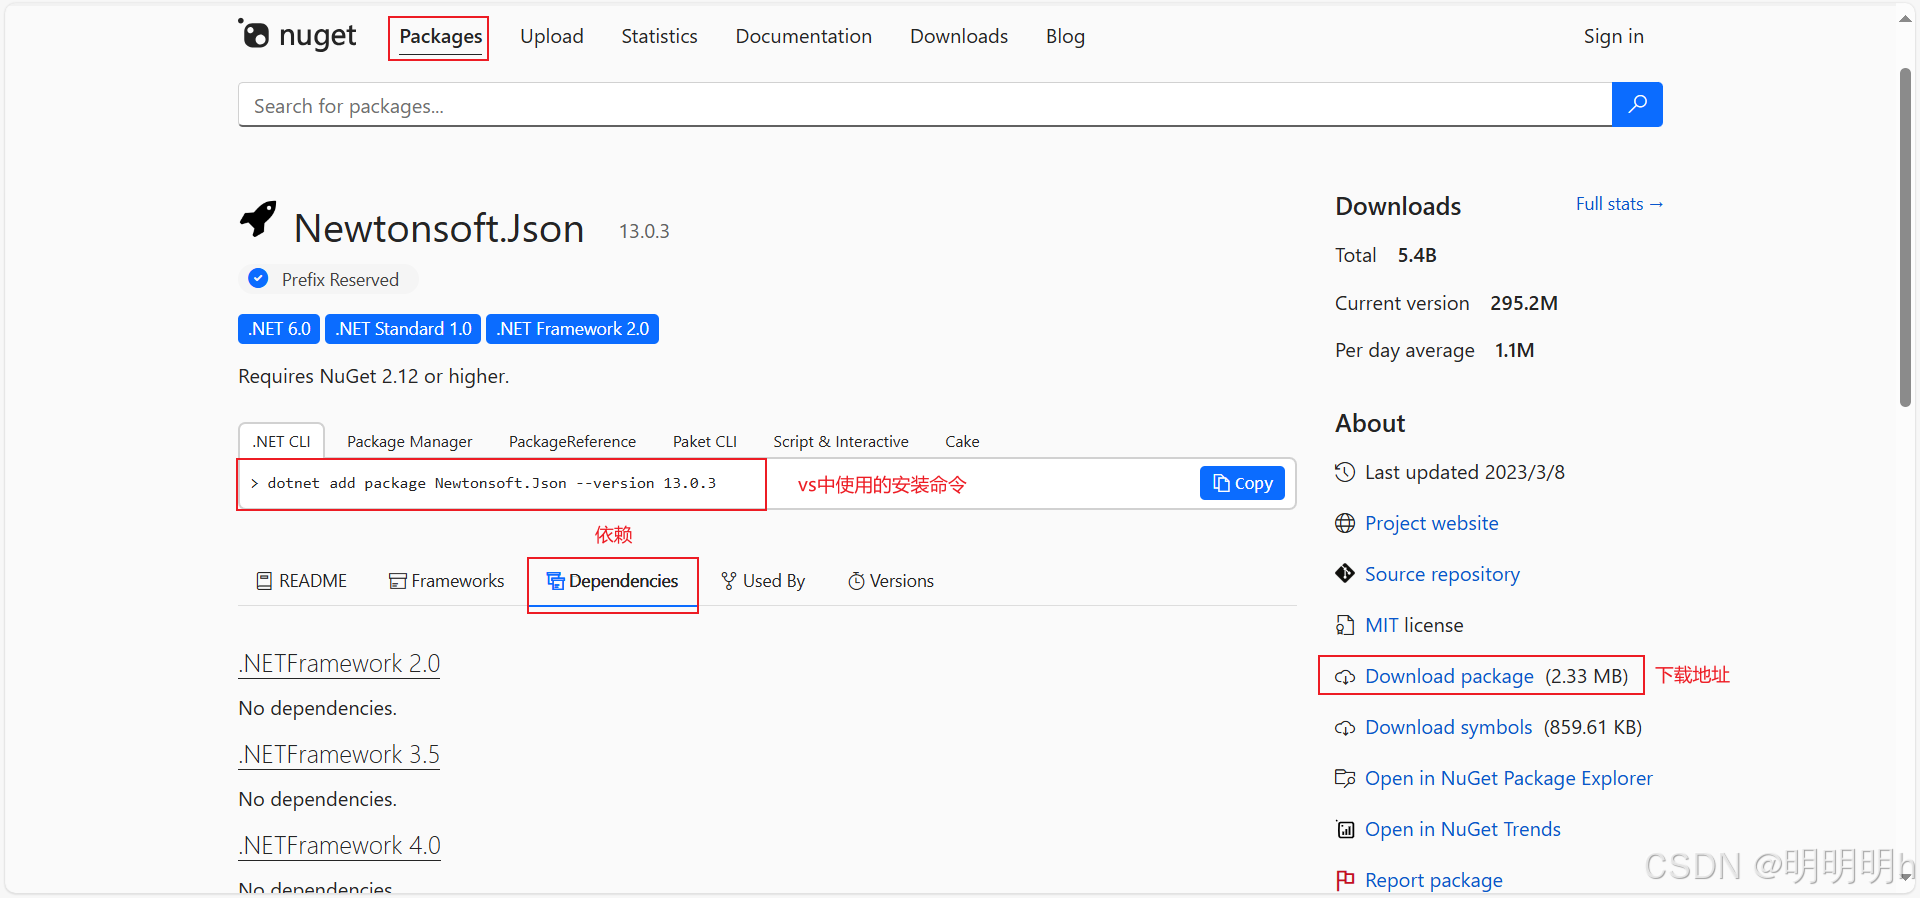Select the Paket CLI tab
Viewport: 1920px width, 898px height.
pyautogui.click(x=704, y=441)
